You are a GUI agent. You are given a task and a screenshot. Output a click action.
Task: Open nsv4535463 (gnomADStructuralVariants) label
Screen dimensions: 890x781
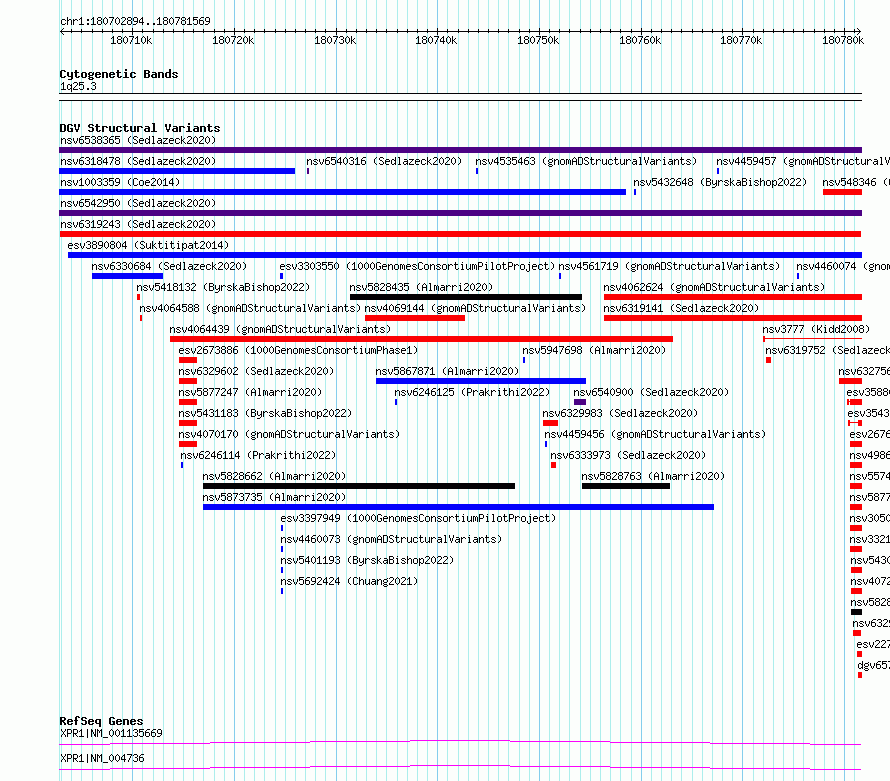click(586, 161)
